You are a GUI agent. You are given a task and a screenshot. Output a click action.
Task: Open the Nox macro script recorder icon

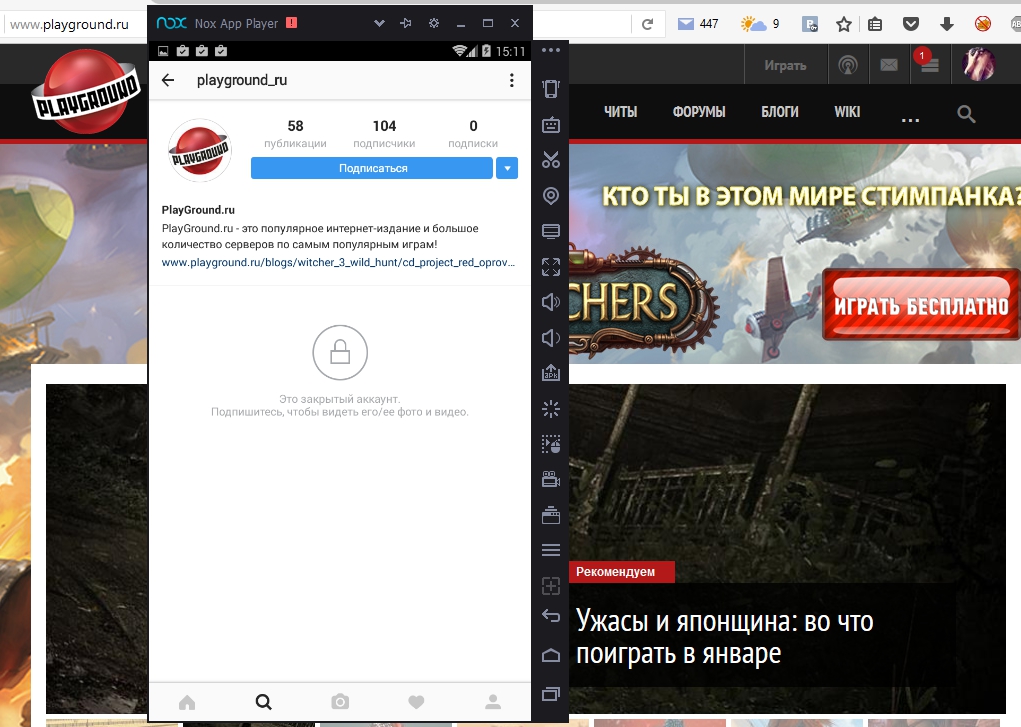551,444
